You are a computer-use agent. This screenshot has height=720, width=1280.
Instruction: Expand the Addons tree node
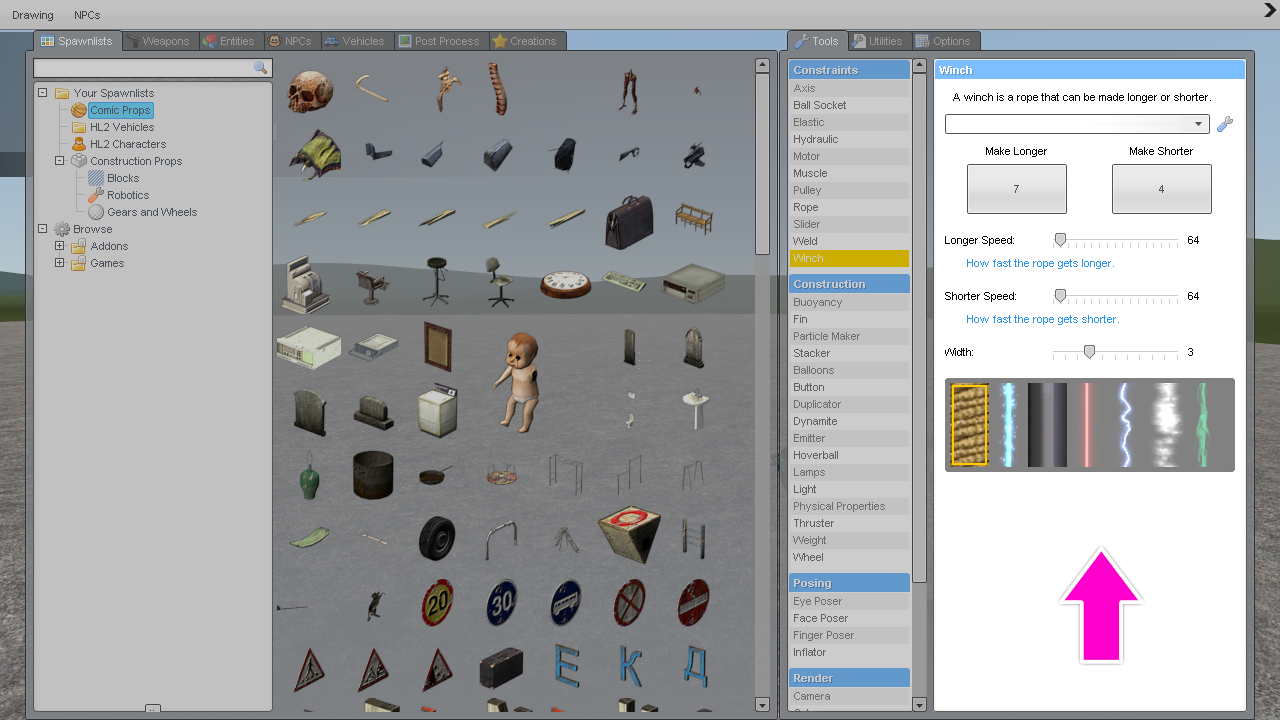tap(60, 246)
